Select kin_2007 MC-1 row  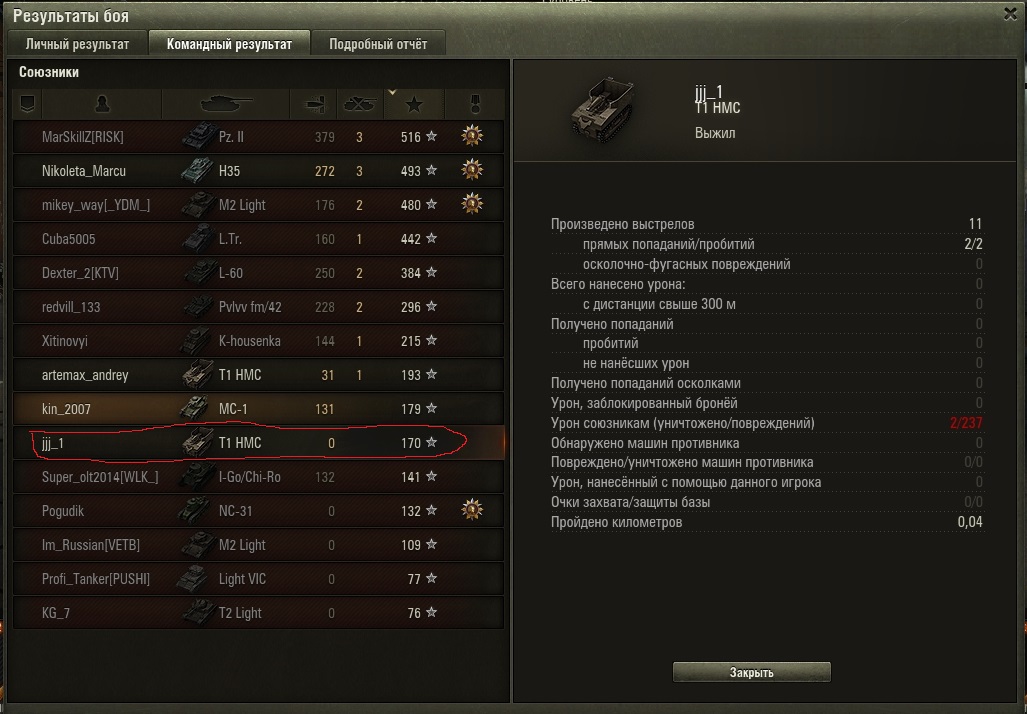tap(259, 409)
